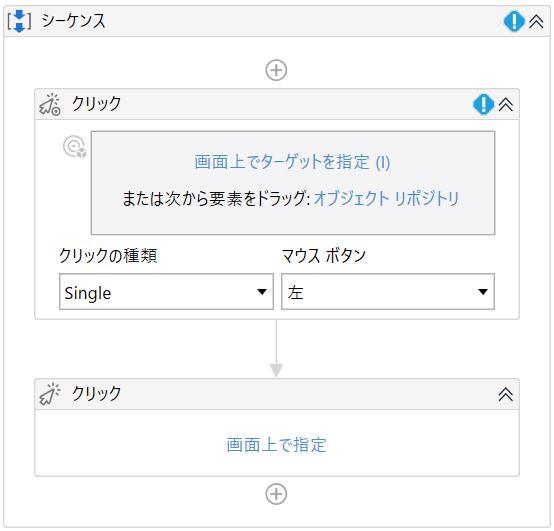Select the first クリック activity title
The height and width of the screenshot is (531, 554).
[96, 104]
